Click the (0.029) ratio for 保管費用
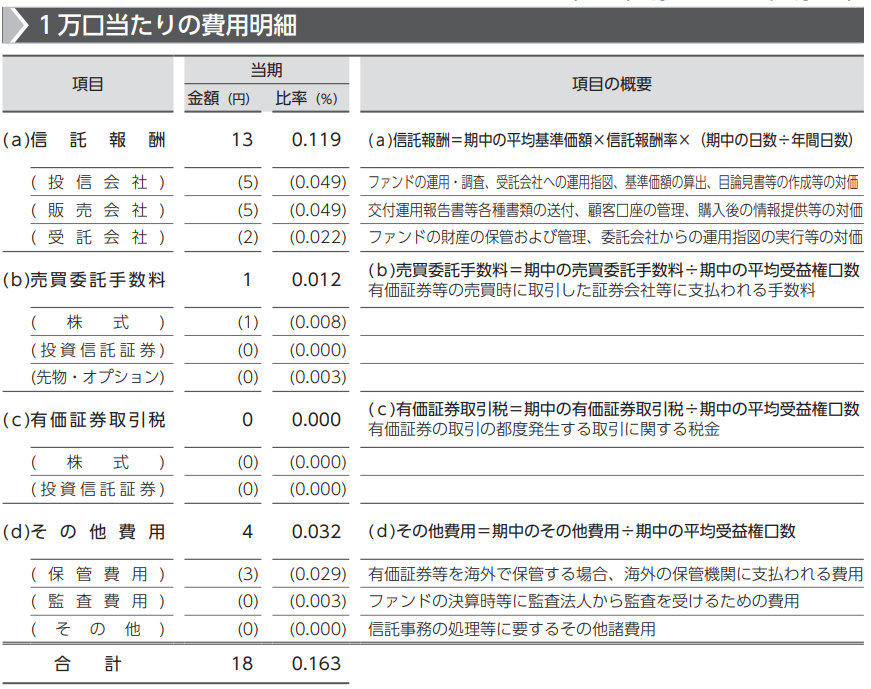Image resolution: width=871 pixels, height=689 pixels. pos(318,574)
